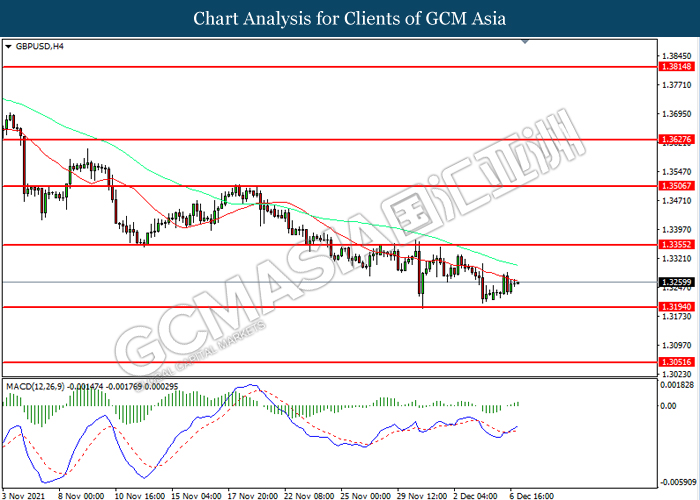Screen dimensions: 700x500
Task: Click the 22 Nov 08:00 time label
Action: pyautogui.click(x=309, y=496)
